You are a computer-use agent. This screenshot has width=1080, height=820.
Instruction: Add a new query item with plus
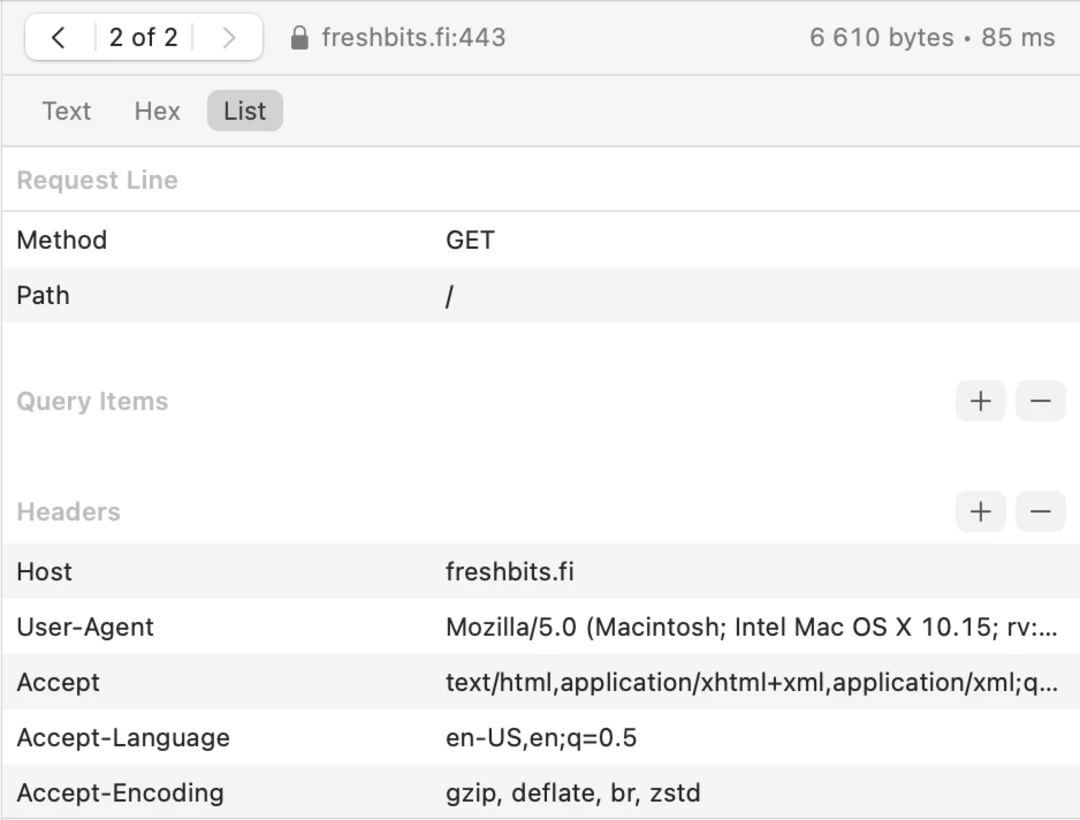pos(980,401)
